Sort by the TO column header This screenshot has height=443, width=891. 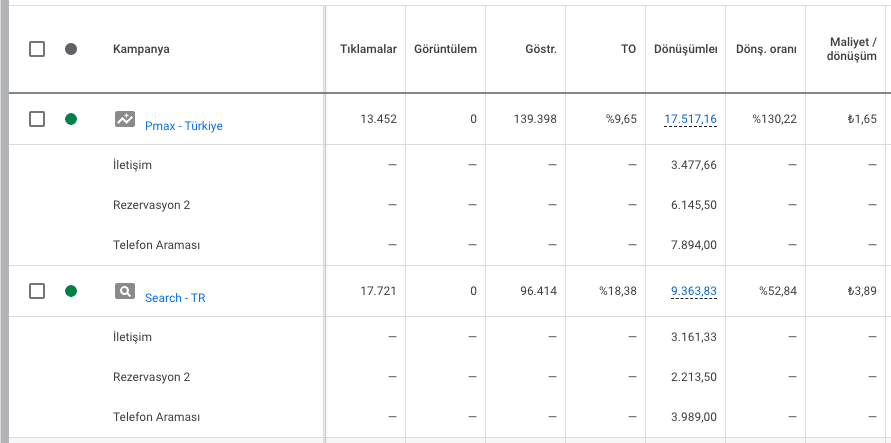[628, 49]
